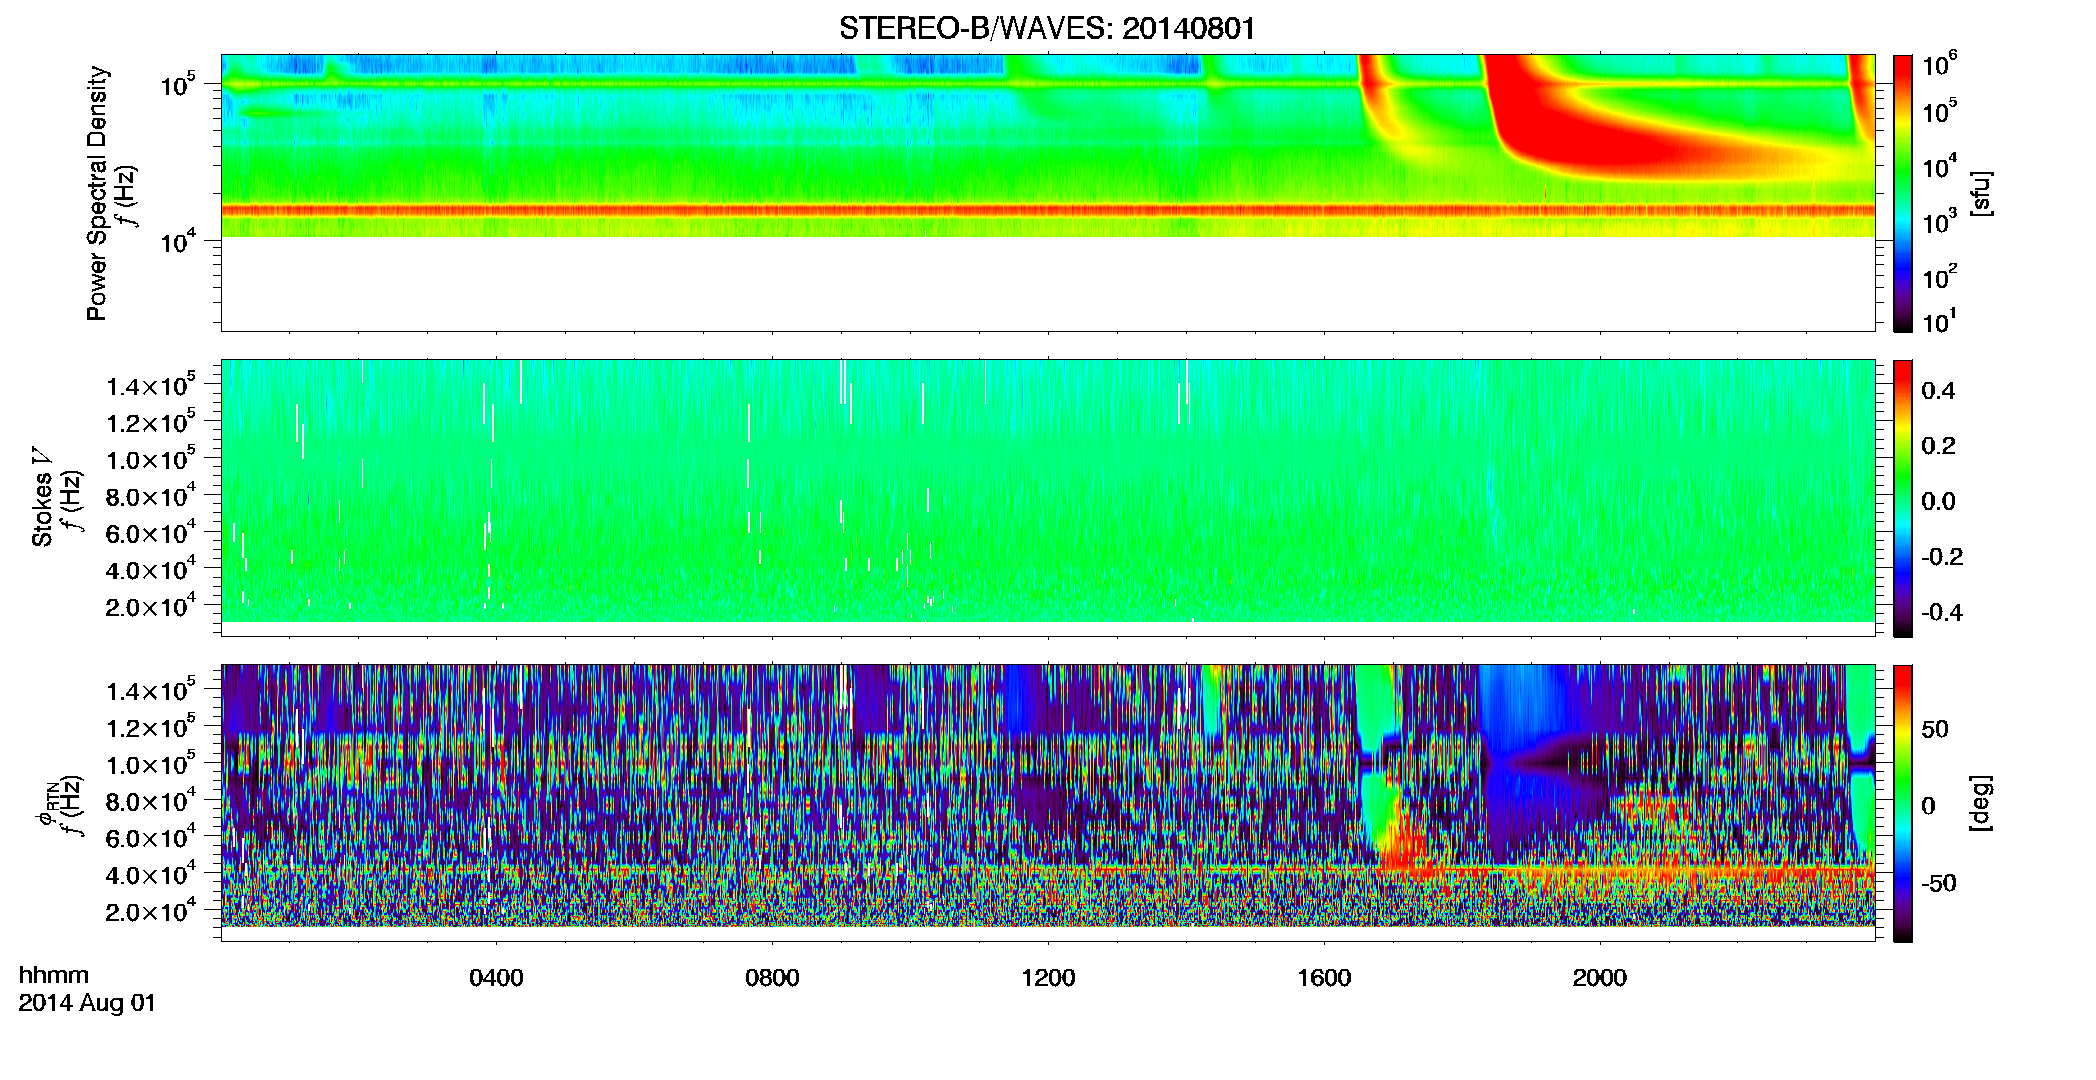This screenshot has height=1080, width=2096.
Task: Click the Stokes V axis label
Action: (42, 498)
